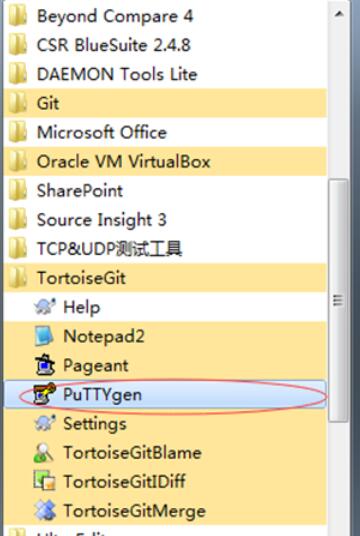Collapse the TortoiseGit folder
Image resolution: width=360 pixels, height=536 pixels.
tap(165, 278)
